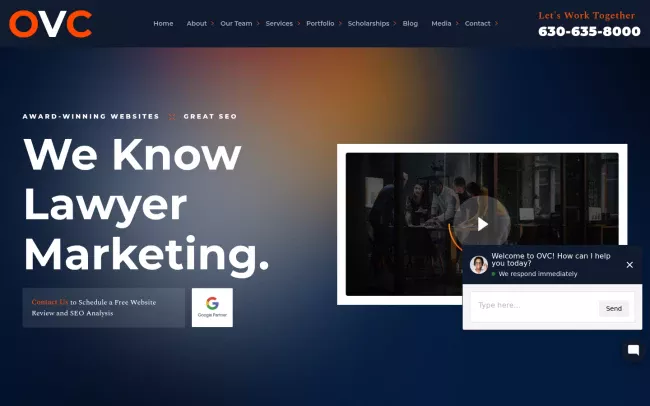Image resolution: width=650 pixels, height=406 pixels.
Task: Close the chat welcome popup
Action: (x=629, y=265)
